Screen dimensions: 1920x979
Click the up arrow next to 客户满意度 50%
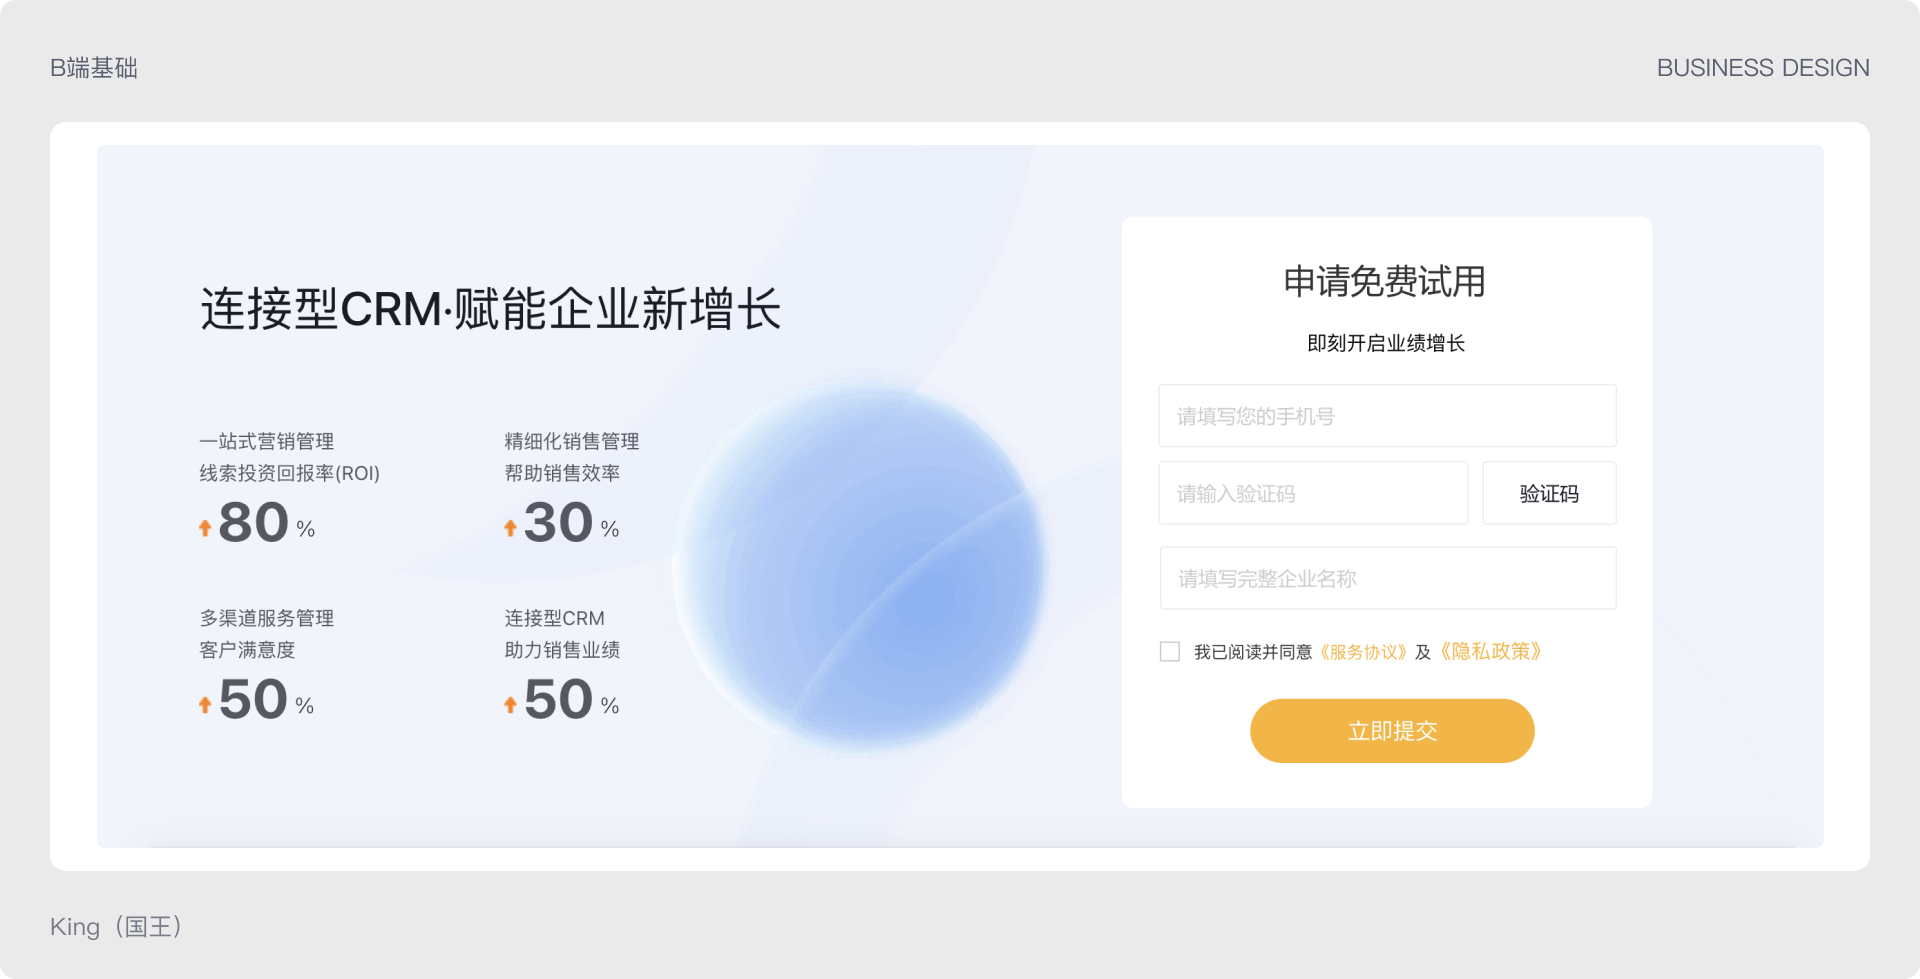pyautogui.click(x=205, y=705)
